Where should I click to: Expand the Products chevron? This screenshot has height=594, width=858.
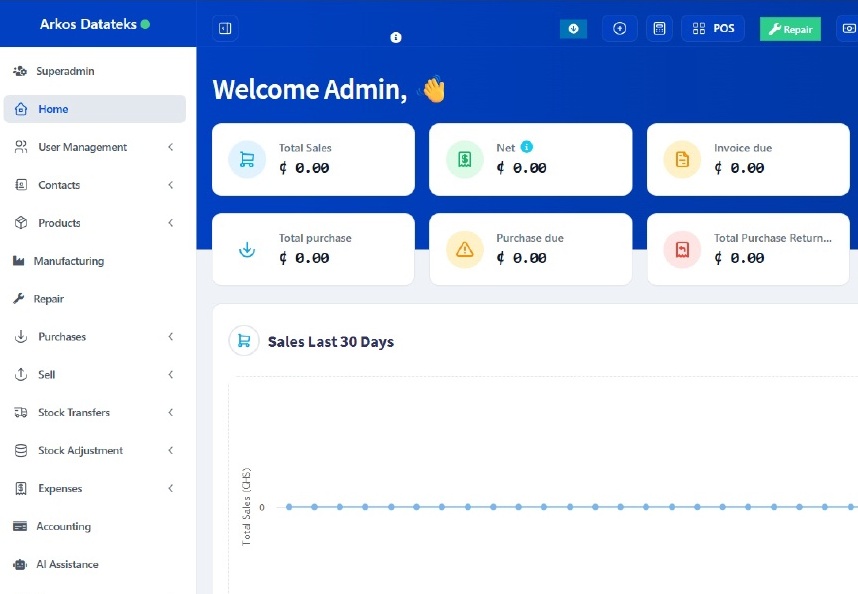[171, 223]
